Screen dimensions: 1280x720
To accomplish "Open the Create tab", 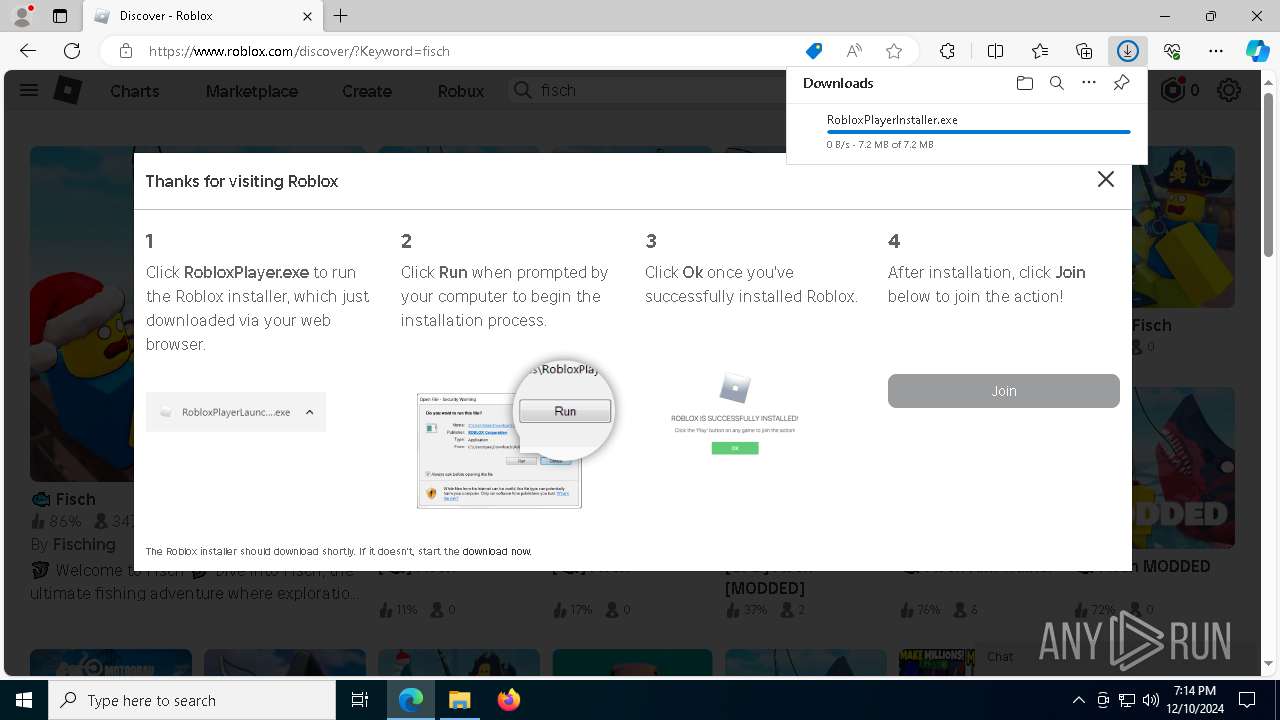I will (x=367, y=91).
